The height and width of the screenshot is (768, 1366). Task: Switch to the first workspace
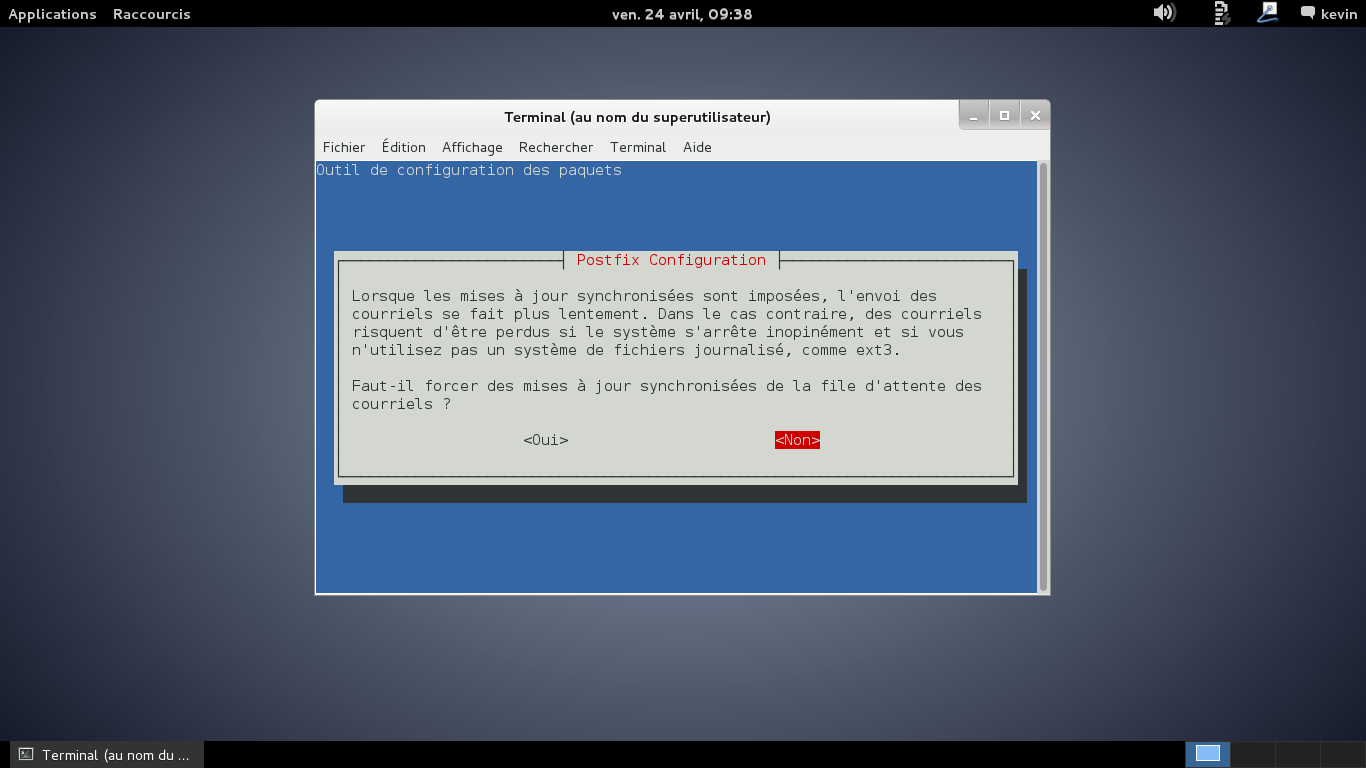click(1208, 754)
